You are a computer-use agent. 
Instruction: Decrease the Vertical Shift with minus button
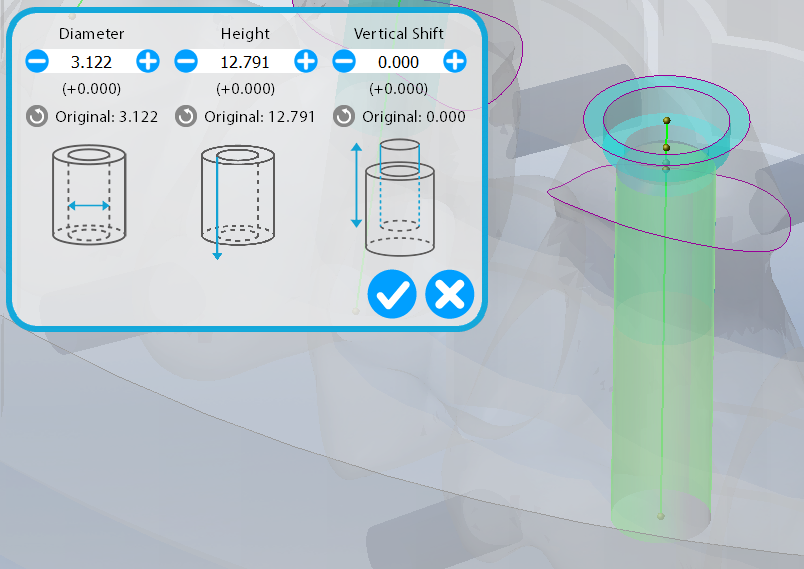[x=344, y=62]
